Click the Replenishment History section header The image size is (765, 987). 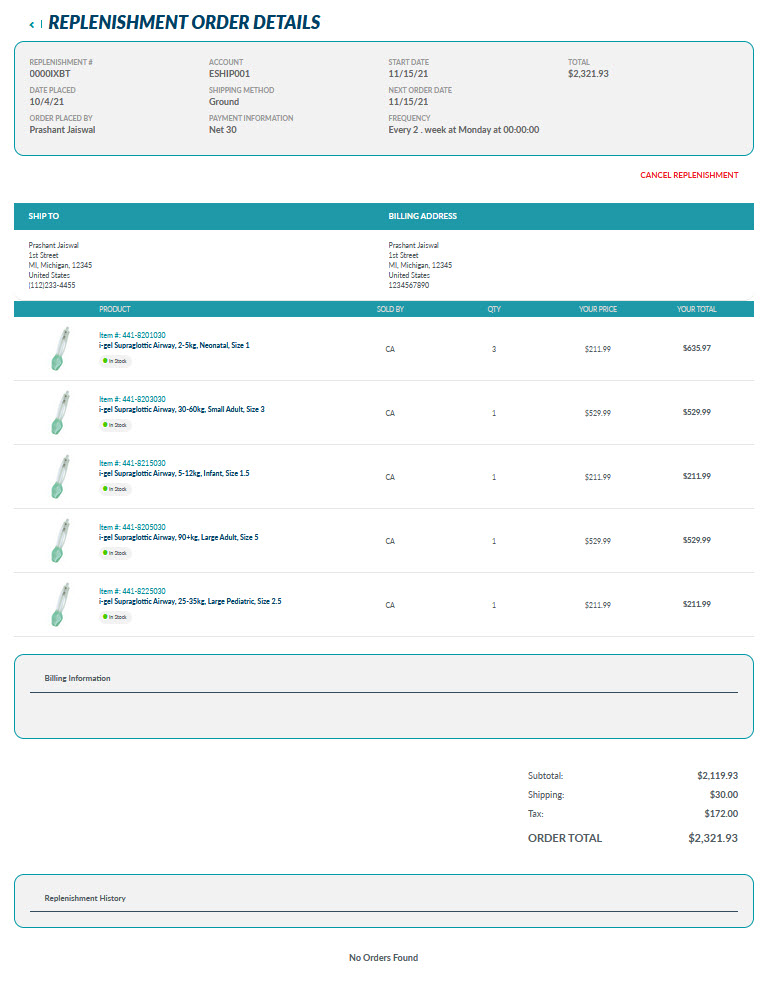click(x=85, y=898)
